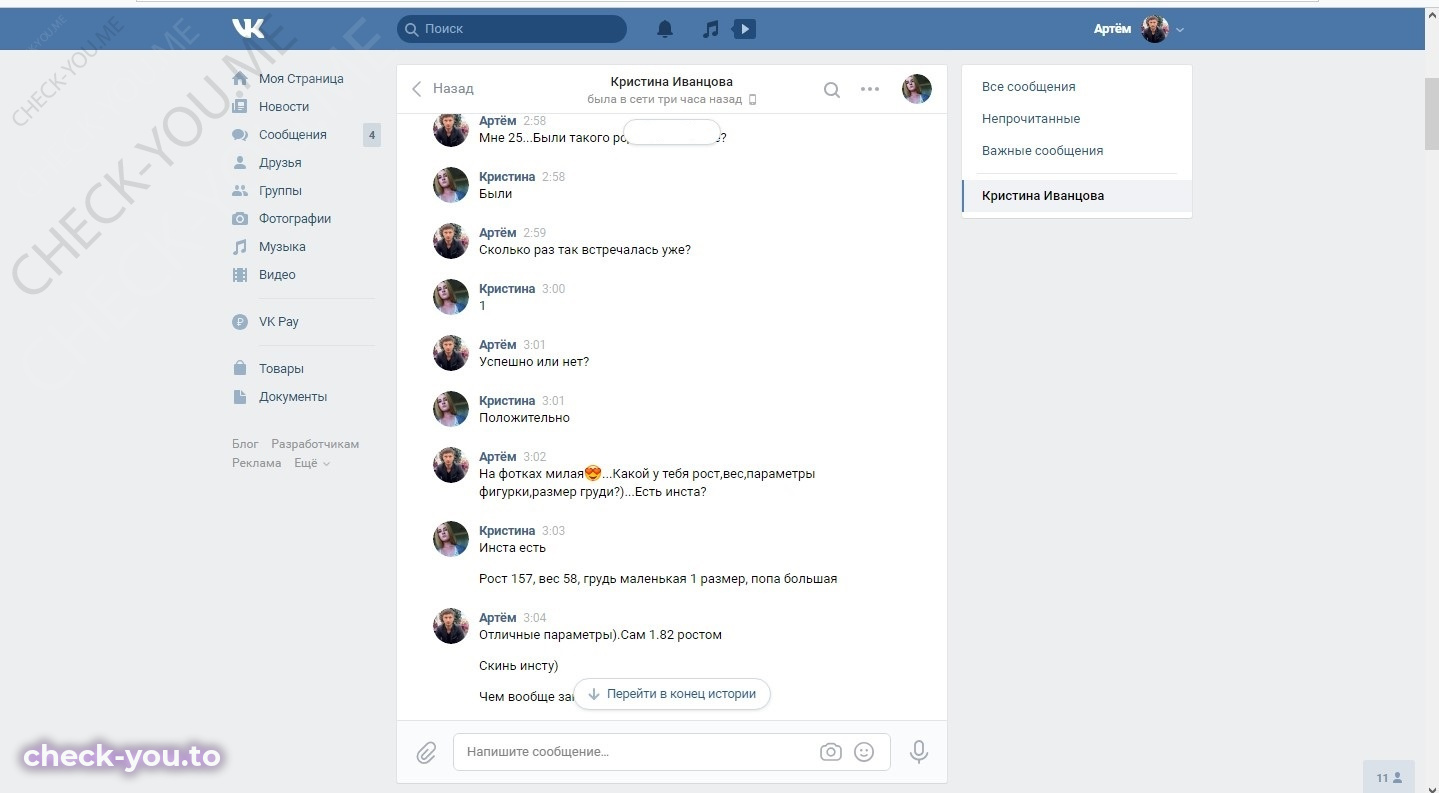Screen dimensions: 1439x793
Task: Click the Разработчикам footer link
Action: tap(315, 444)
